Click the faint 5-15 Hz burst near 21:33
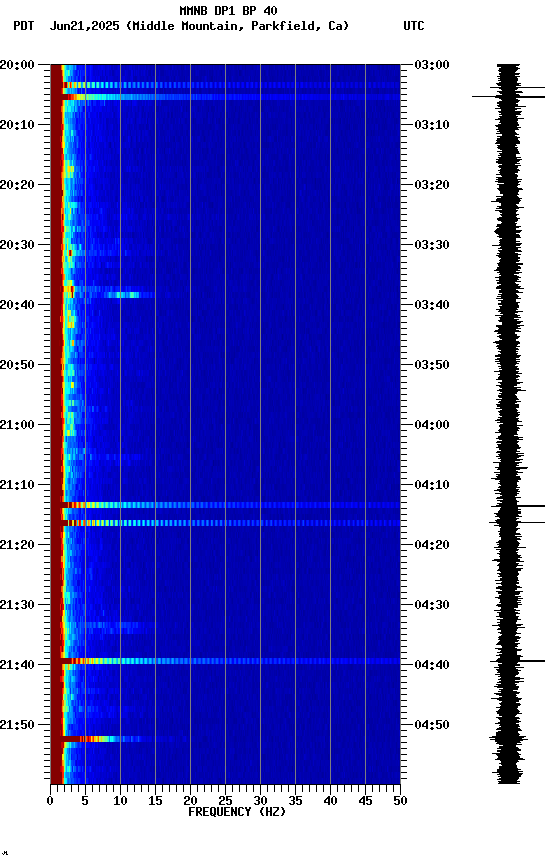The height and width of the screenshot is (864, 552). coord(118,625)
